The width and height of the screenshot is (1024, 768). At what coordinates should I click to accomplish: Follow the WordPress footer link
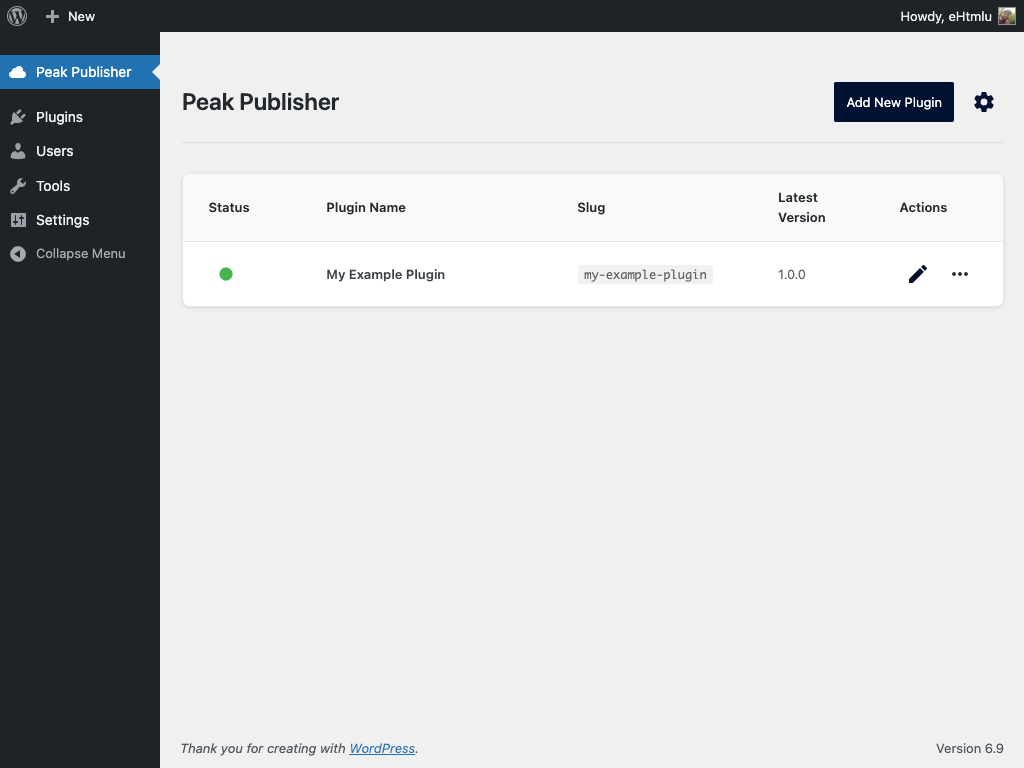click(x=382, y=748)
